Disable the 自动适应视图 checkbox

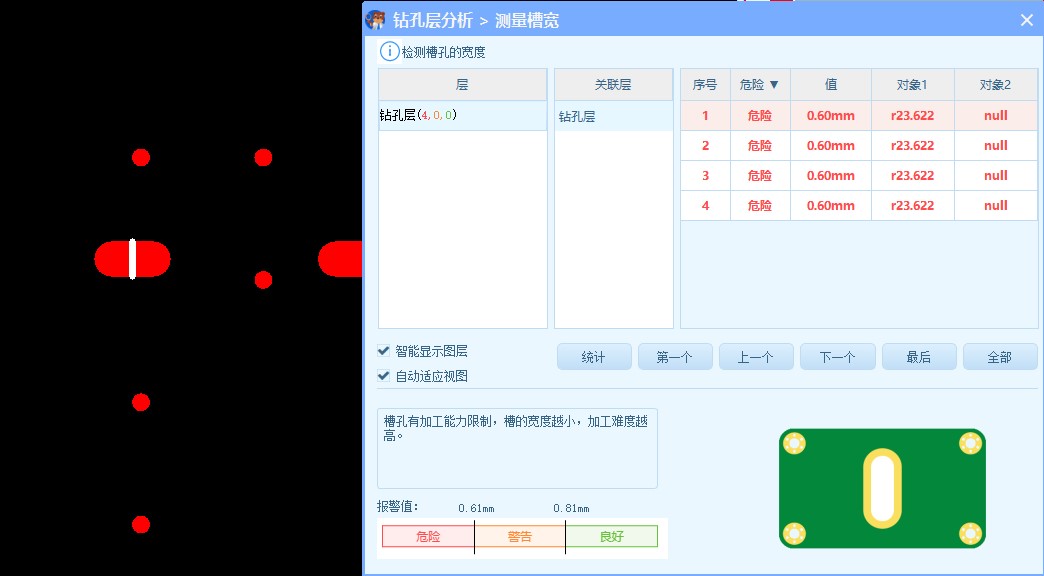tap(383, 375)
